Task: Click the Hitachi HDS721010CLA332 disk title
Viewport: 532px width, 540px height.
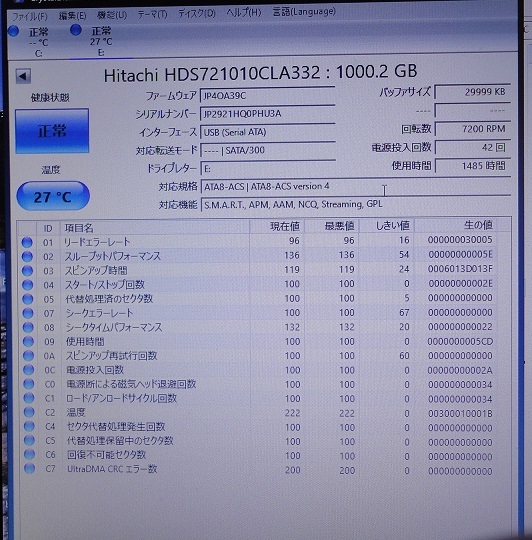Action: [261, 73]
